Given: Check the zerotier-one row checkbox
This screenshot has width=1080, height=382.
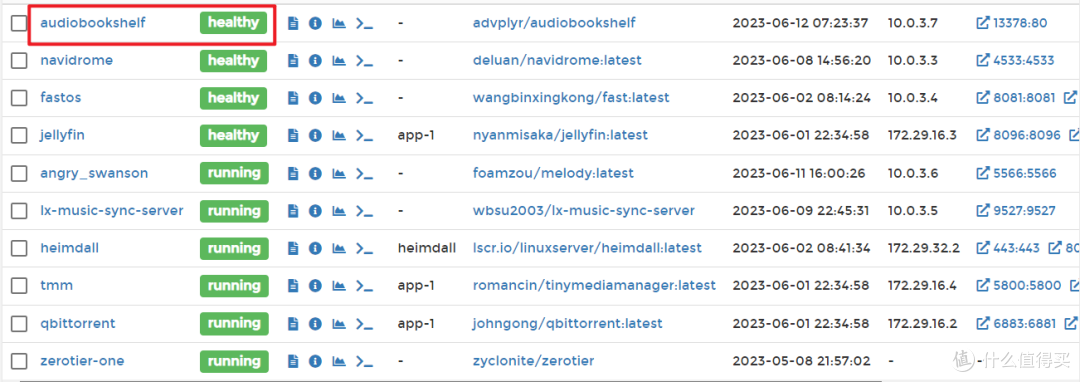Looking at the screenshot, I should [19, 361].
